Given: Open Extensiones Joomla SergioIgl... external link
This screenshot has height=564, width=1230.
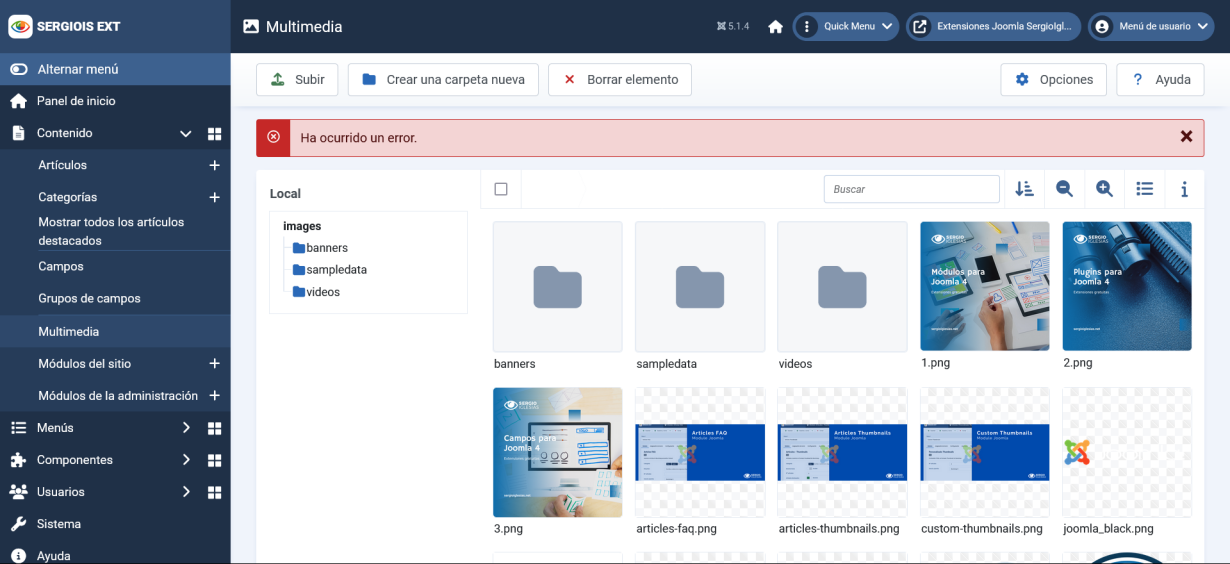Looking at the screenshot, I should (x=993, y=27).
